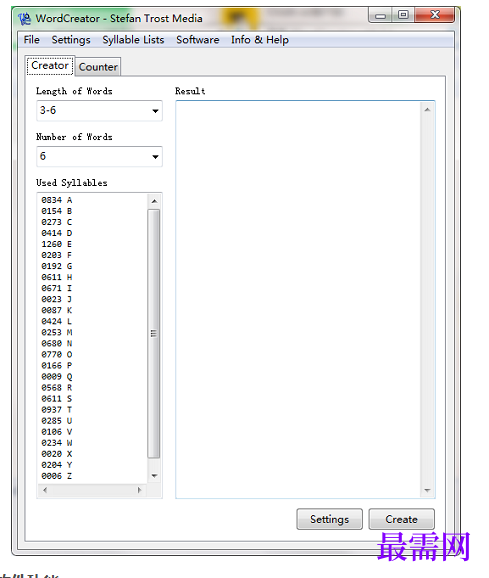This screenshot has height=578, width=489.
Task: Select the syllable row "0424 L"
Action: pyautogui.click(x=57, y=321)
